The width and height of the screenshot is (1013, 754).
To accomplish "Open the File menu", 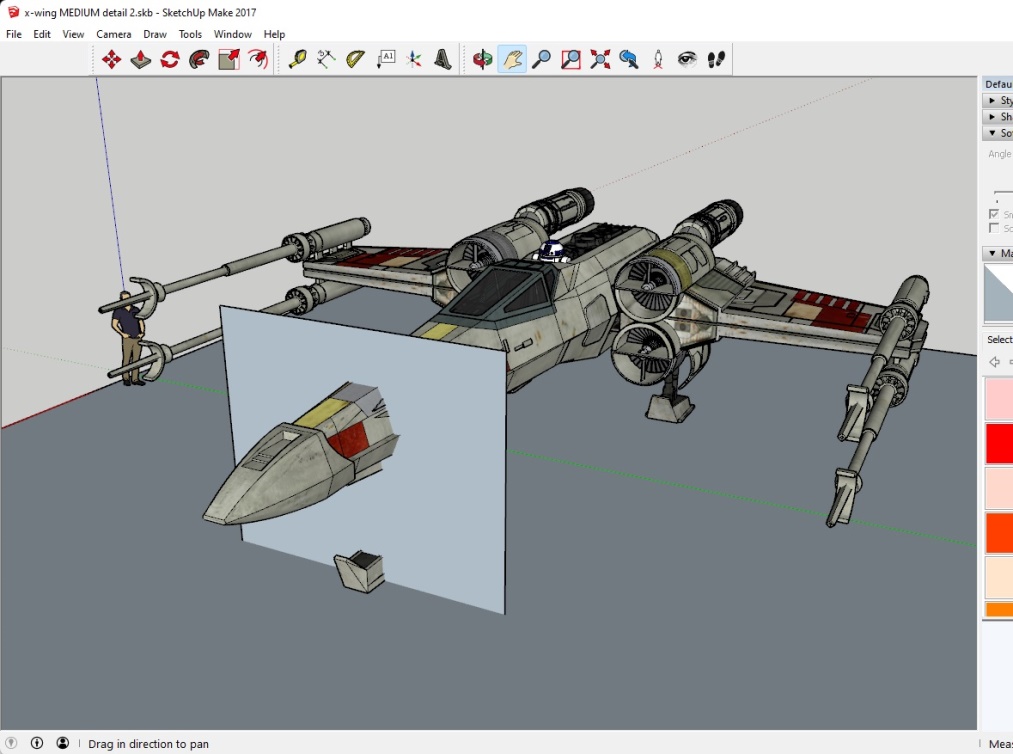I will point(14,34).
